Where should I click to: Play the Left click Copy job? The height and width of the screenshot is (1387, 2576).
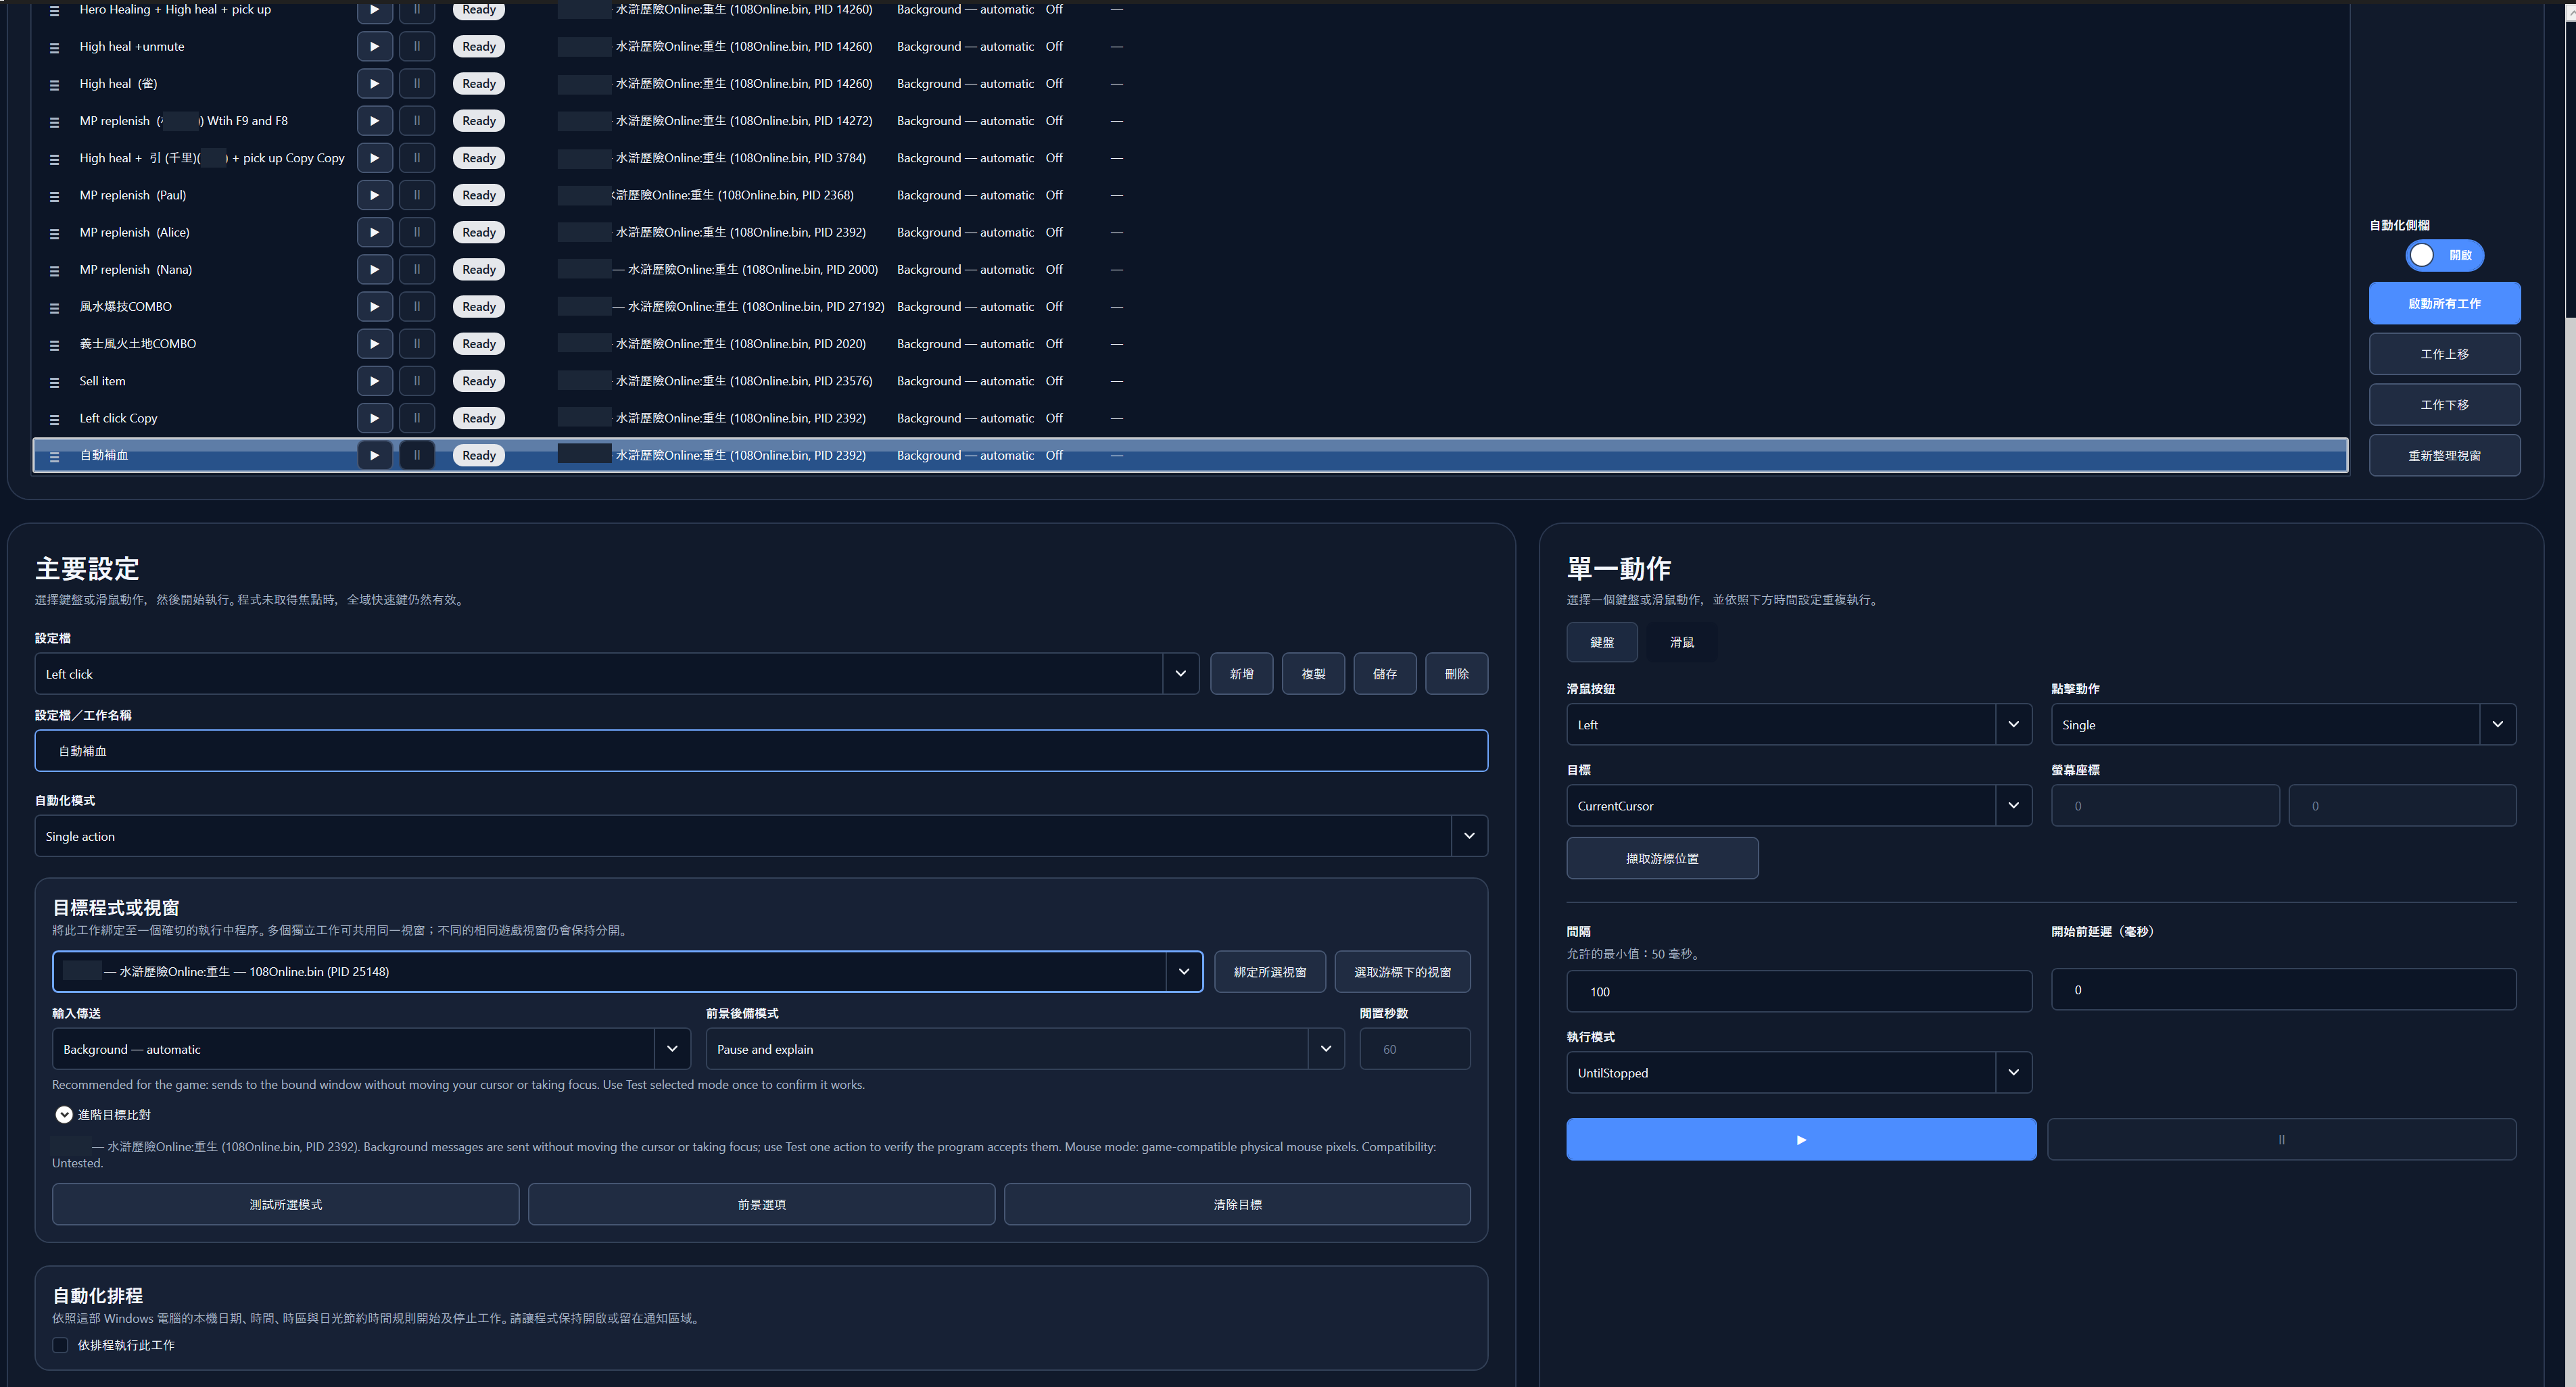[374, 418]
